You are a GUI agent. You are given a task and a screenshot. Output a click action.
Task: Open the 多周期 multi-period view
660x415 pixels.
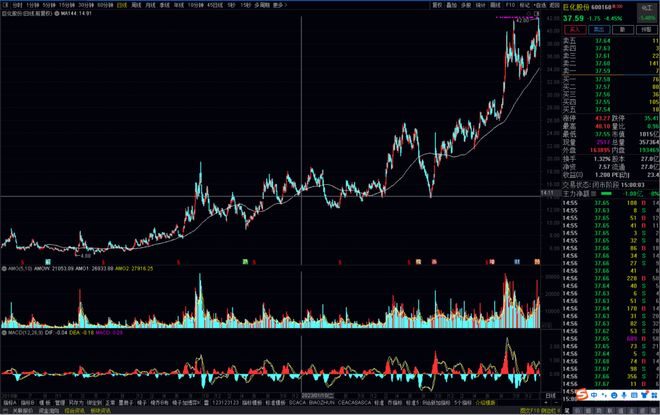pos(262,5)
